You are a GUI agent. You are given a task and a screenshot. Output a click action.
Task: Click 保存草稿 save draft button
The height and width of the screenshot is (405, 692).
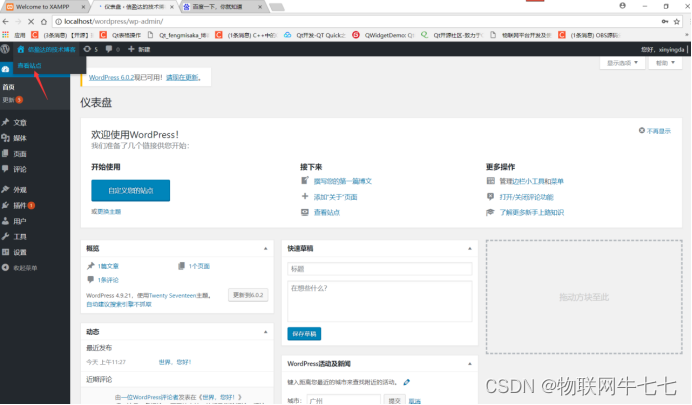304,334
